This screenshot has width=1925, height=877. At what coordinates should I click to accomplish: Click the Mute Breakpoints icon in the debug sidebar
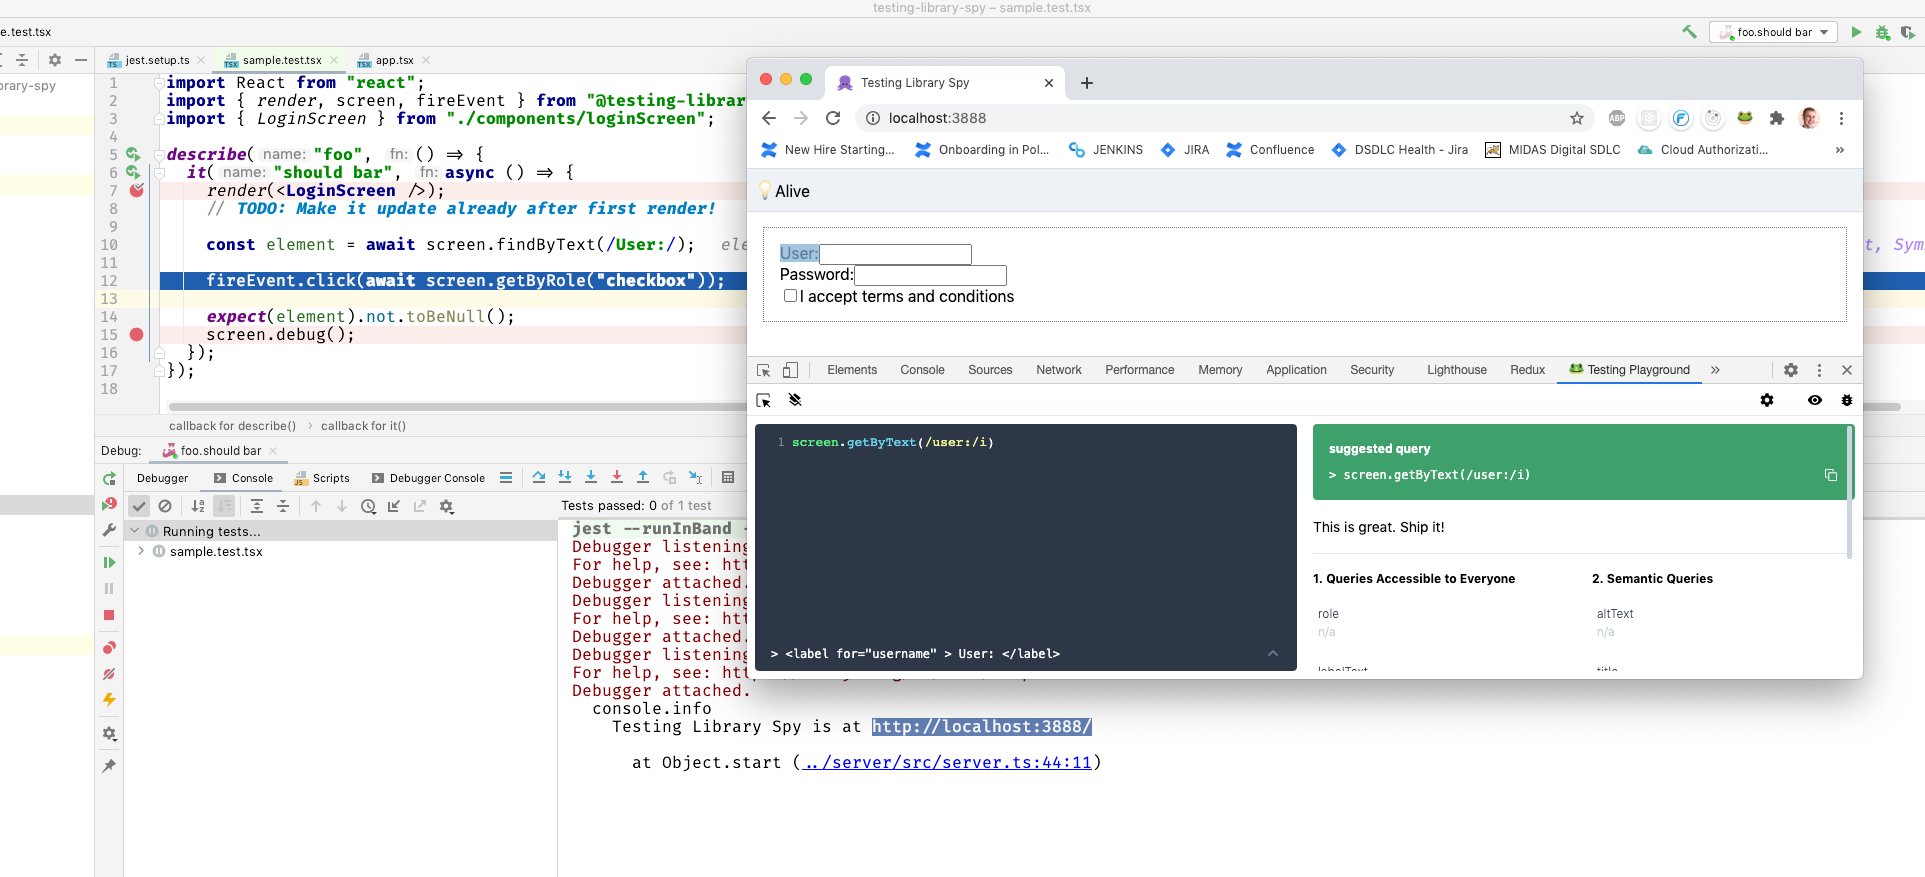coord(109,674)
